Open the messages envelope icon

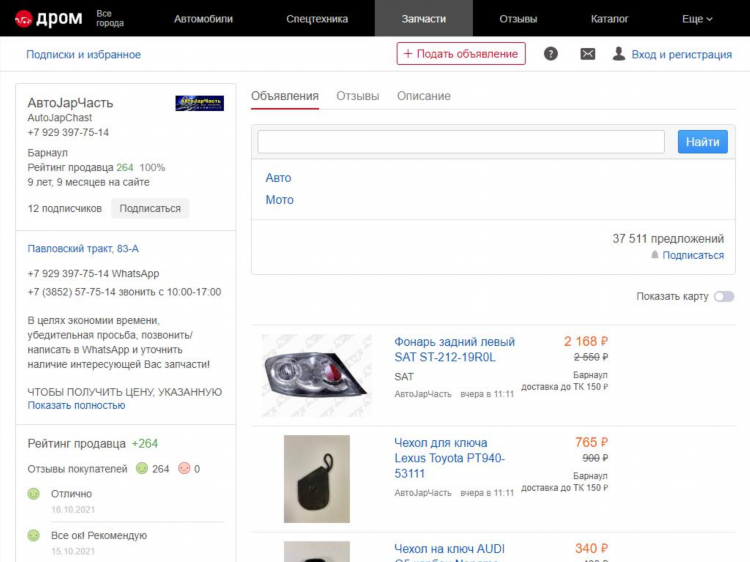[x=588, y=54]
